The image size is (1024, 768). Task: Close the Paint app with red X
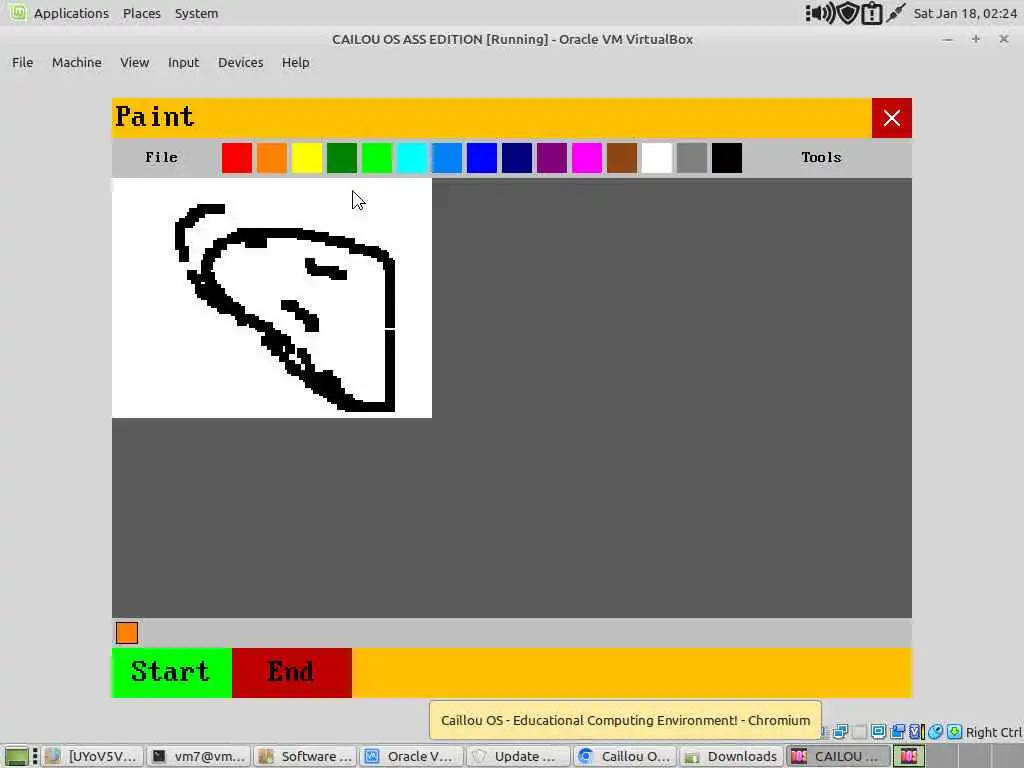pyautogui.click(x=891, y=118)
